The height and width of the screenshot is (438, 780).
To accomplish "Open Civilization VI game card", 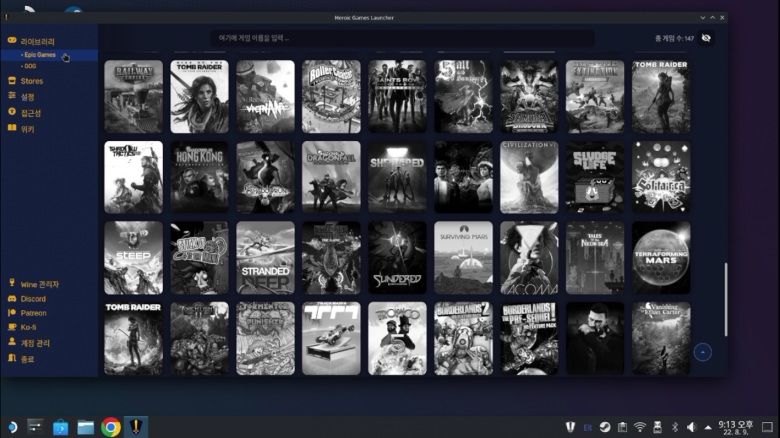I will coord(529,177).
